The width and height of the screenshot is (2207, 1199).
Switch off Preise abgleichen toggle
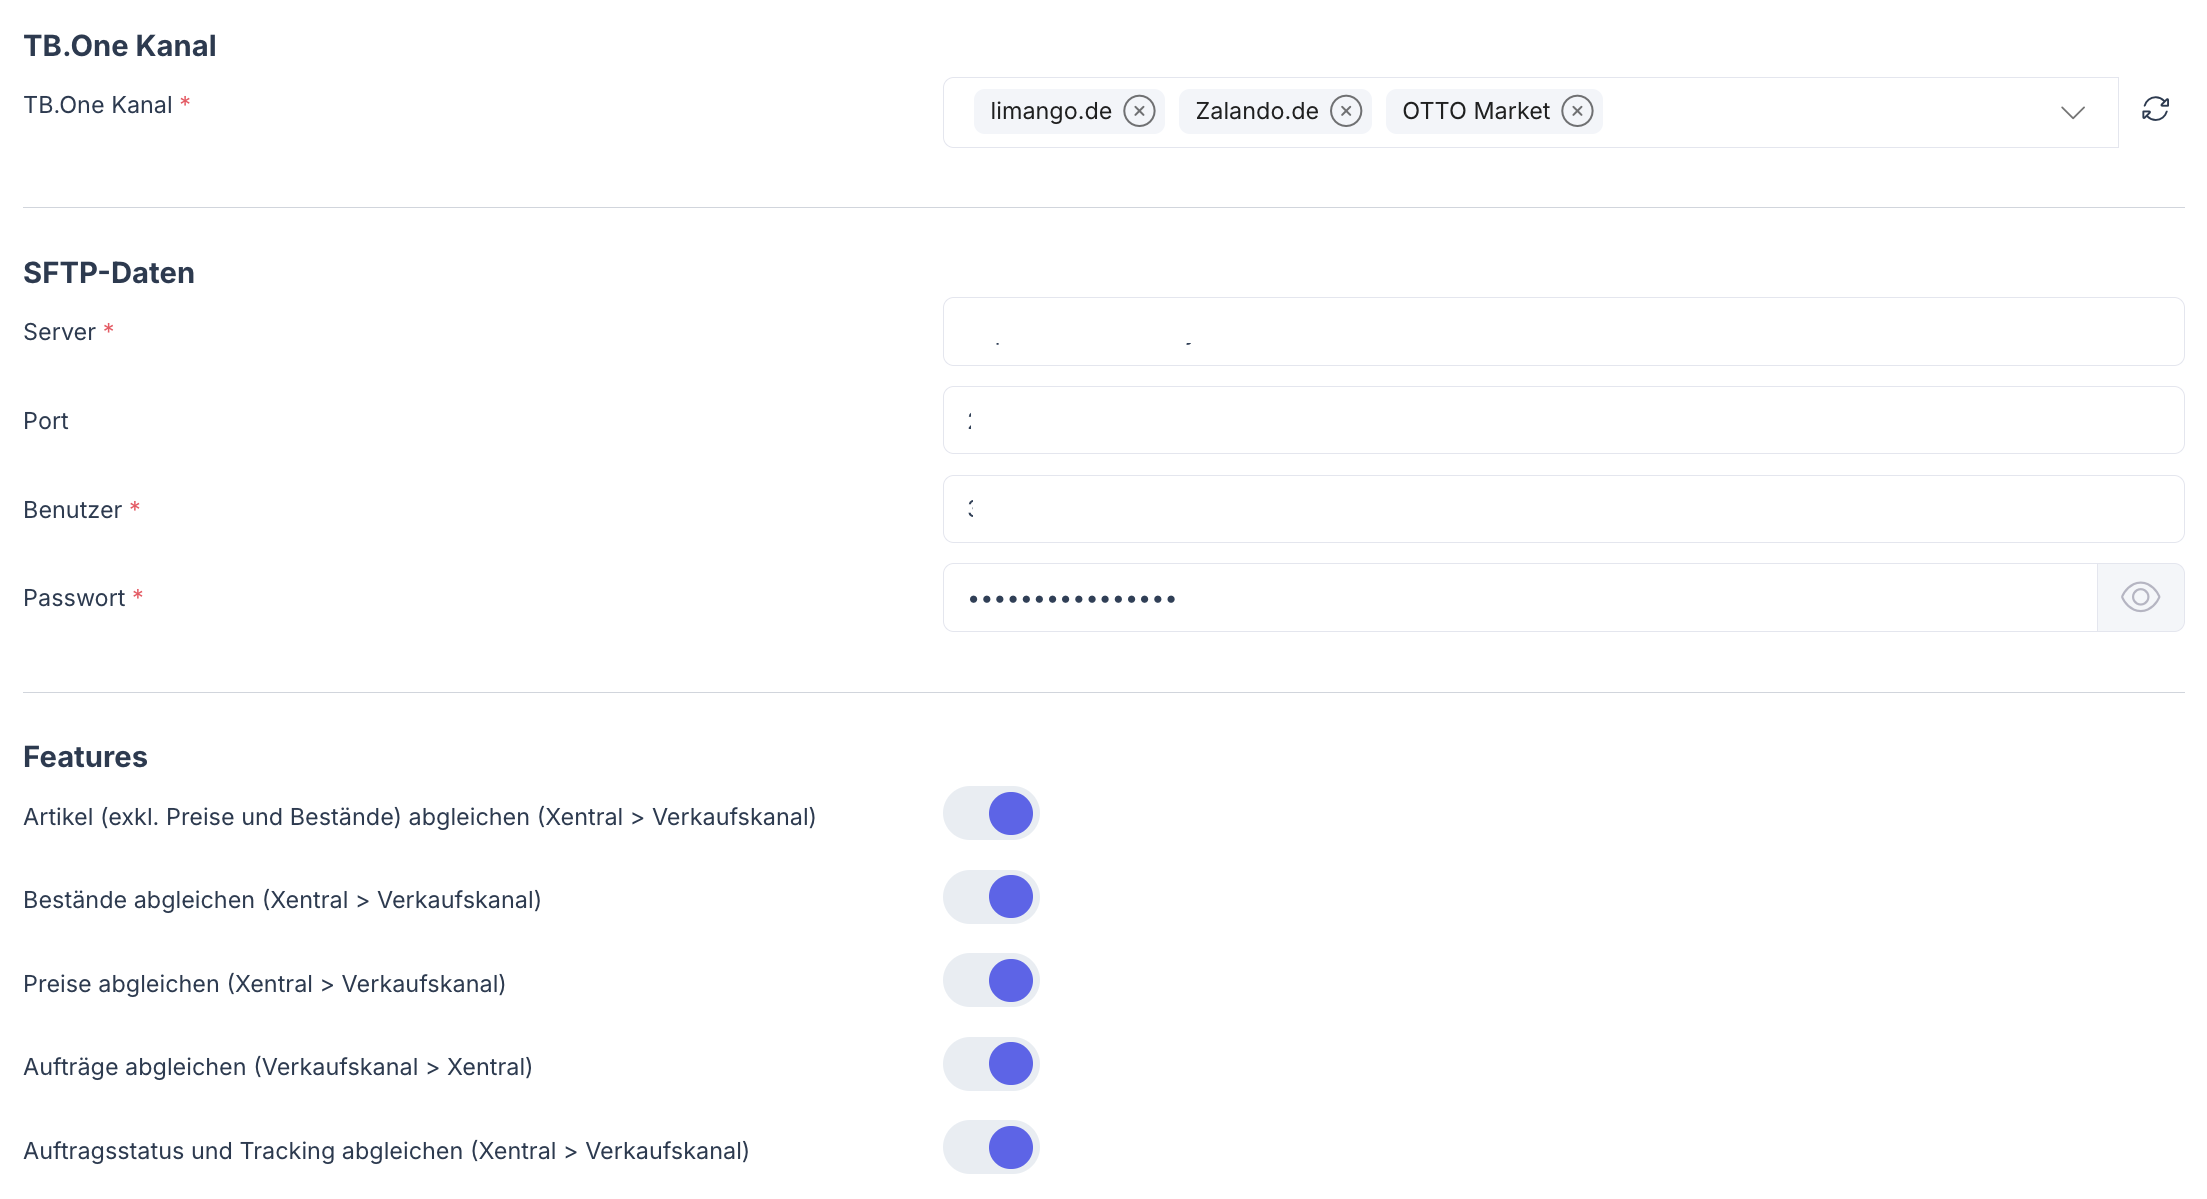pyautogui.click(x=991, y=981)
